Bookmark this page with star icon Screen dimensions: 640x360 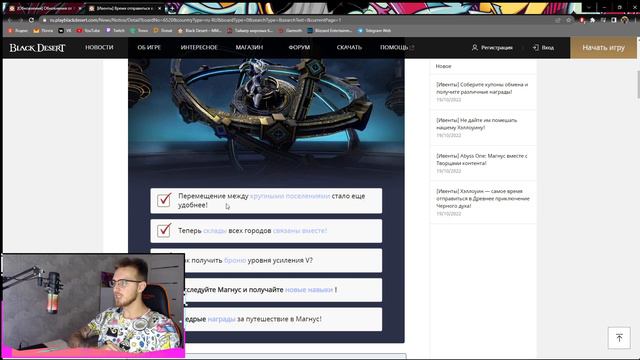[569, 20]
